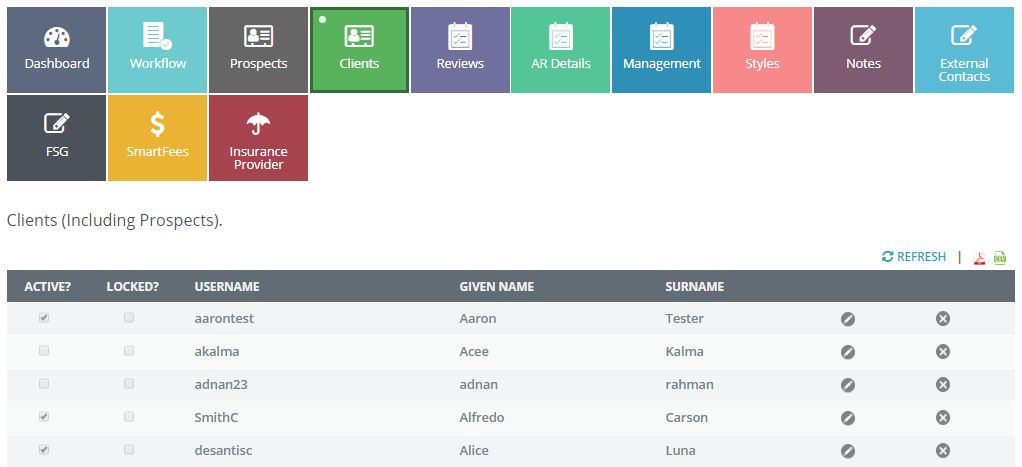Uncheck the Active checkbox for SmithC
Viewport: 1022px width, 467px height.
(x=44, y=417)
